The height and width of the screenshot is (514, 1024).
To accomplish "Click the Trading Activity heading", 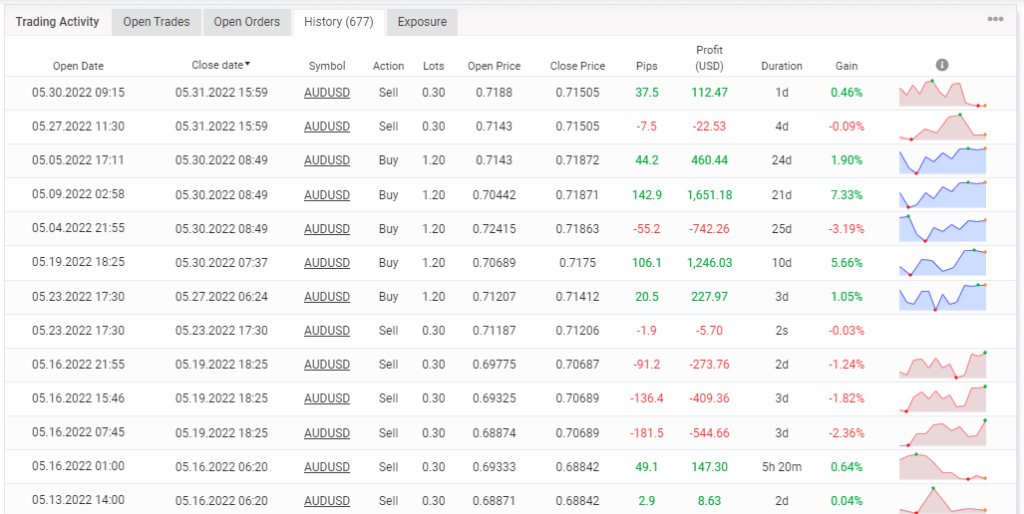I will coord(57,22).
